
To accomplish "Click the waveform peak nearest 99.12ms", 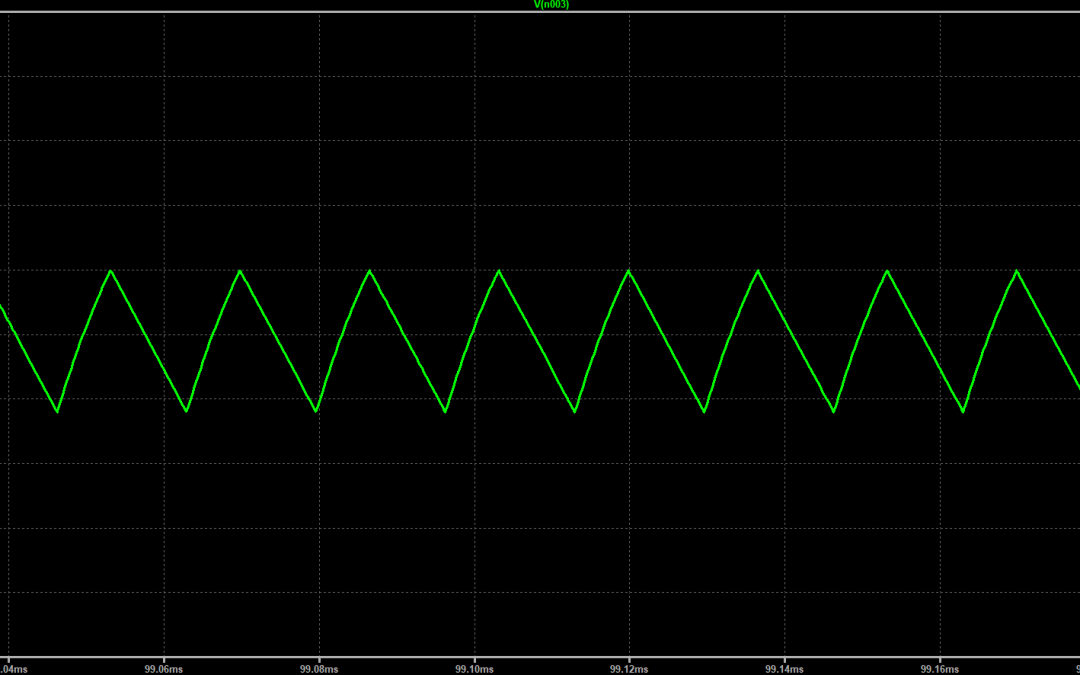I will 629,271.
